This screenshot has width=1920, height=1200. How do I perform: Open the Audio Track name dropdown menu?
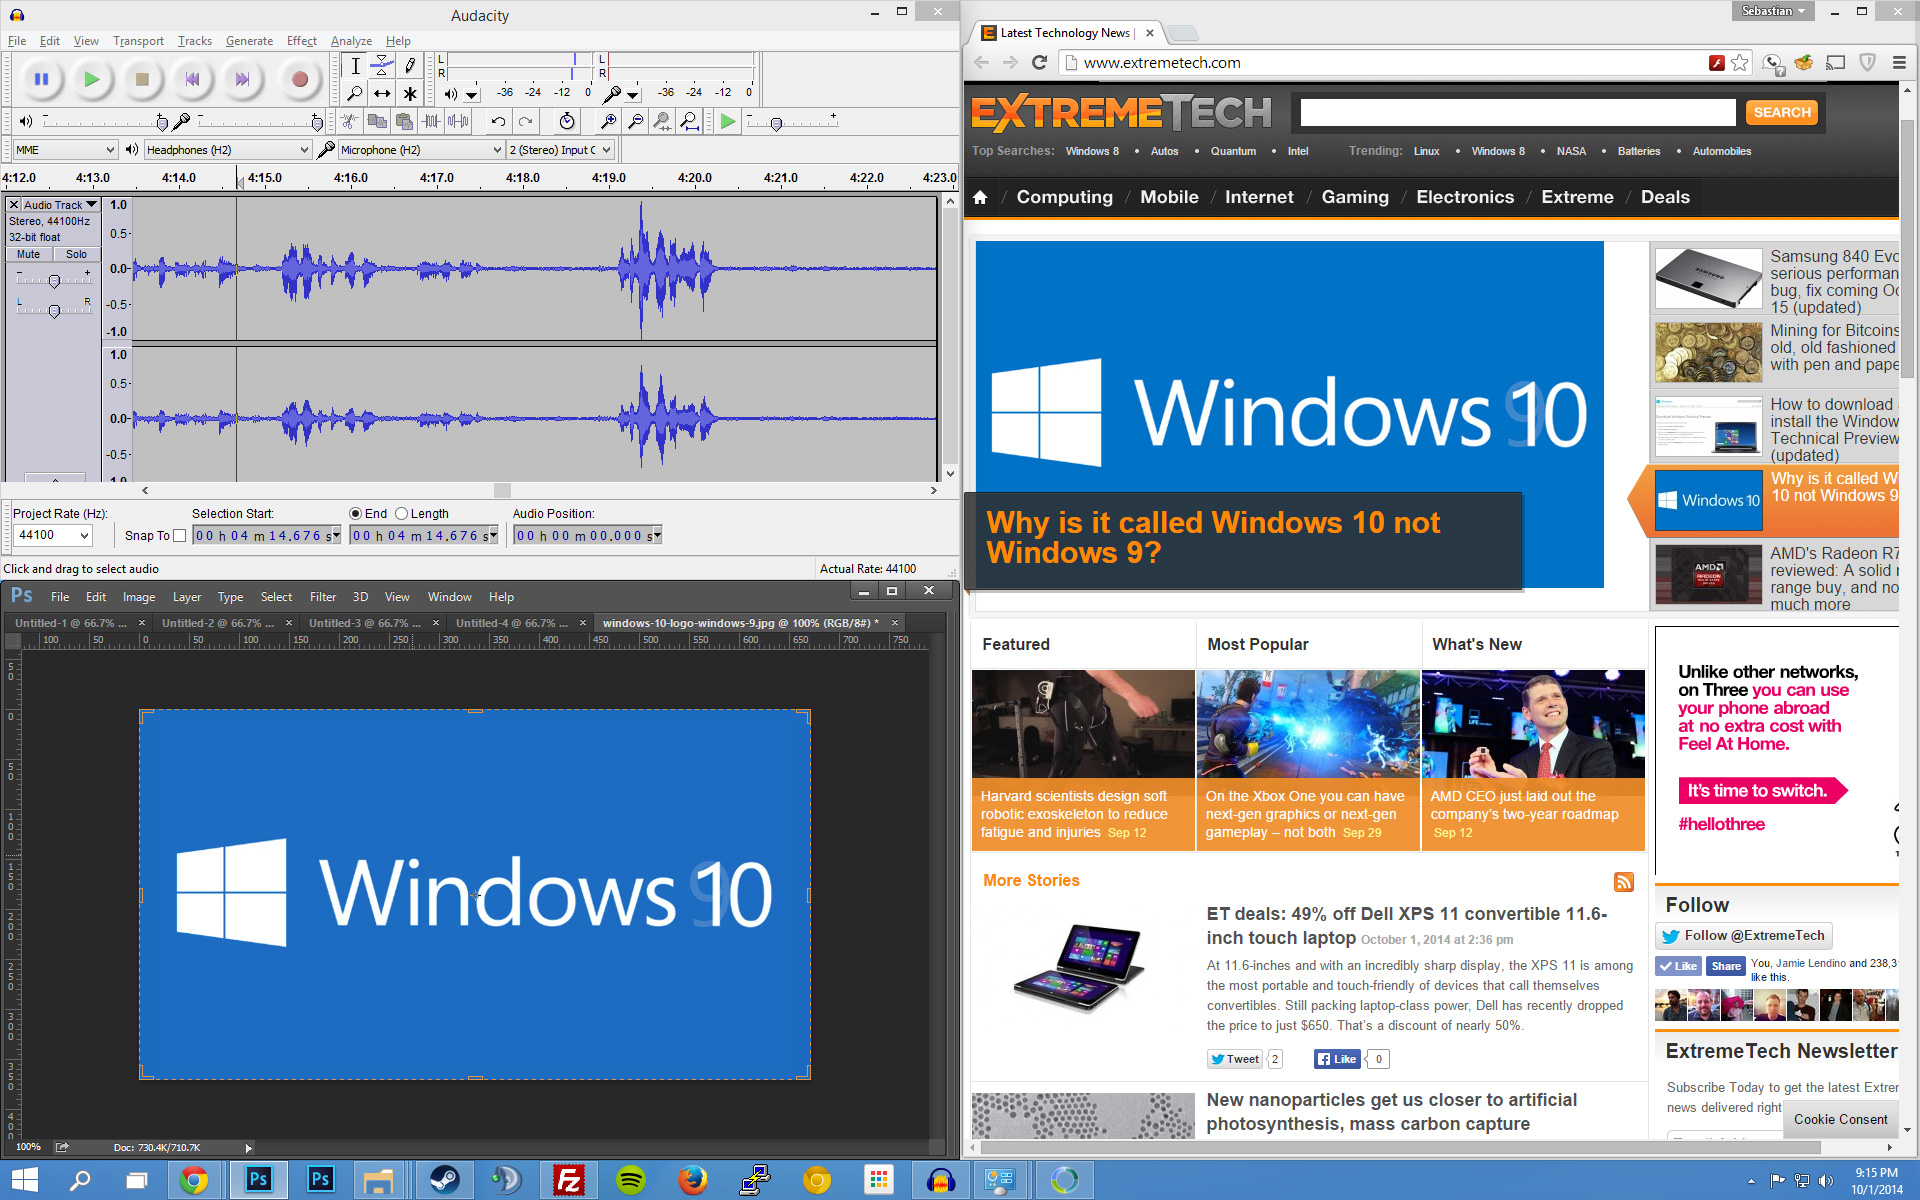pos(91,204)
